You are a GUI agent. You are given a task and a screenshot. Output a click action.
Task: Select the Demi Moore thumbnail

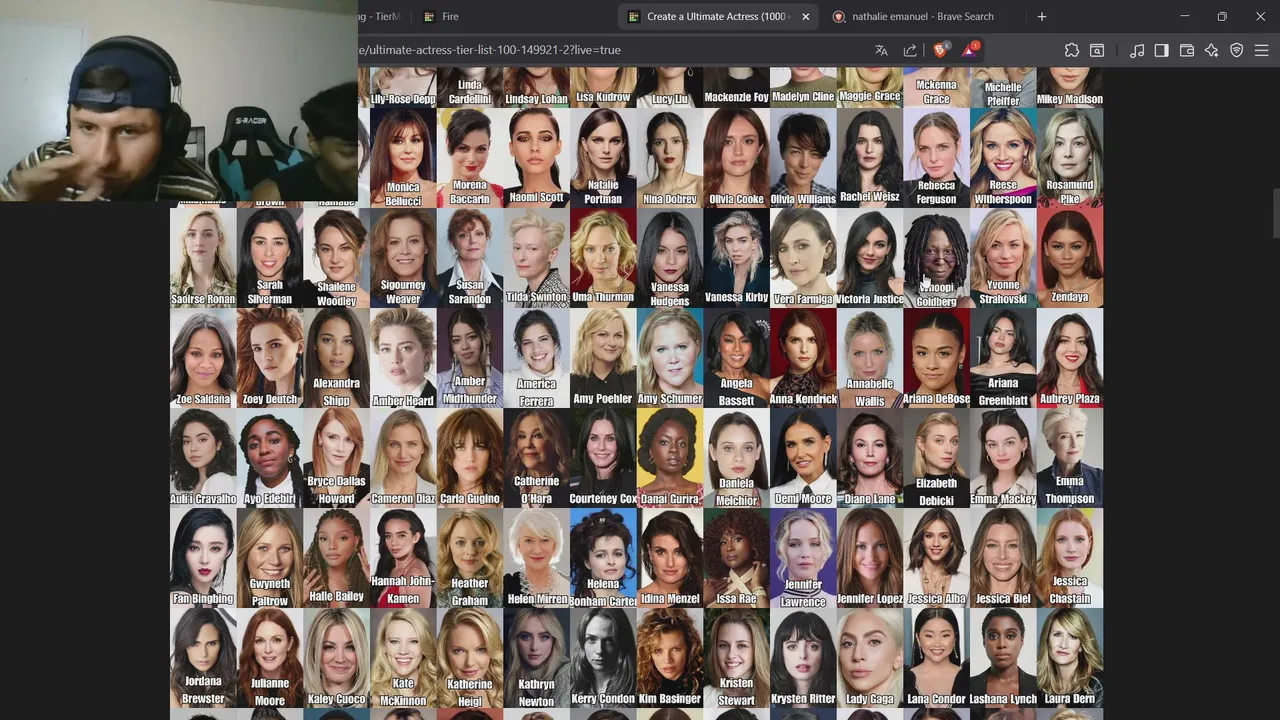[x=803, y=457]
